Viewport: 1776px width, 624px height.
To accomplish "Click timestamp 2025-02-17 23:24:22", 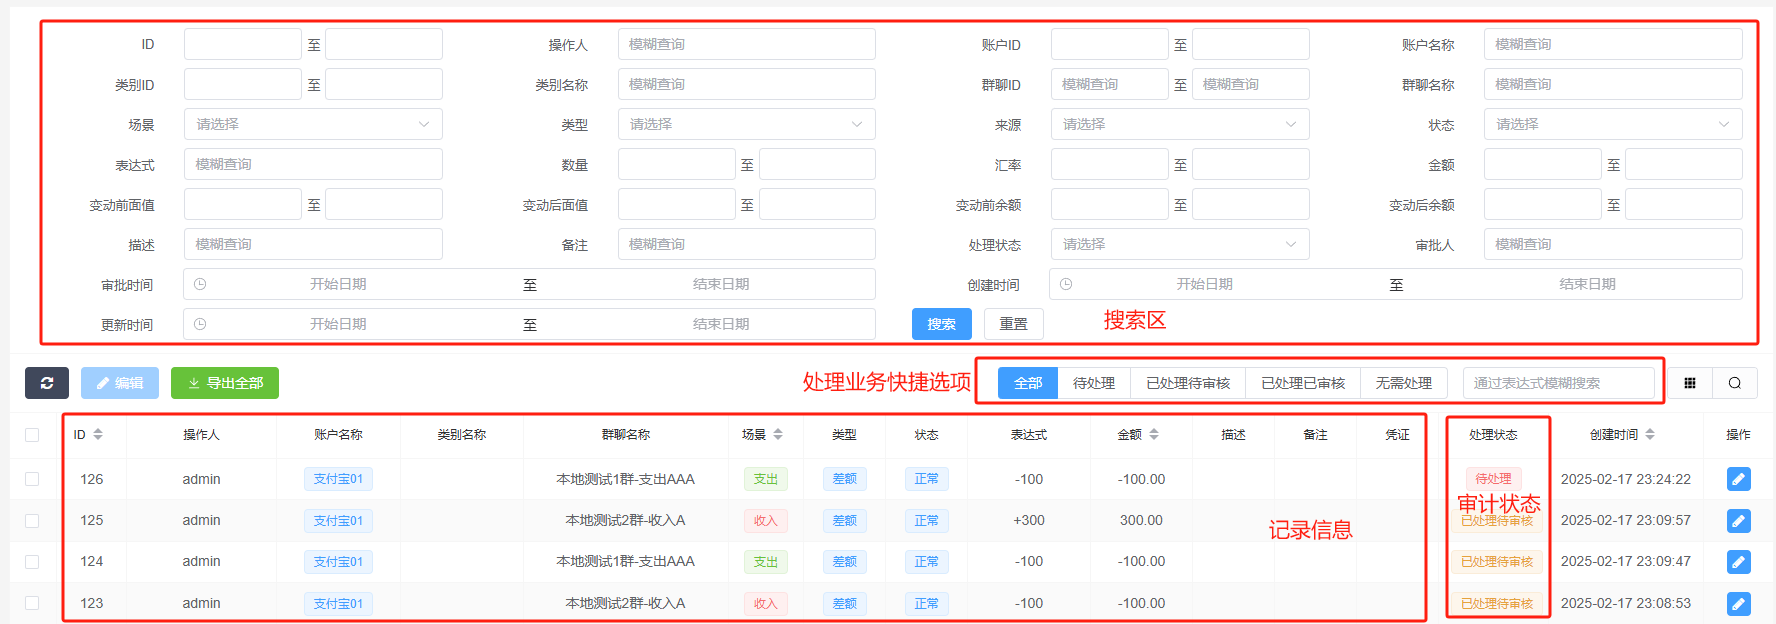I will [x=1626, y=479].
